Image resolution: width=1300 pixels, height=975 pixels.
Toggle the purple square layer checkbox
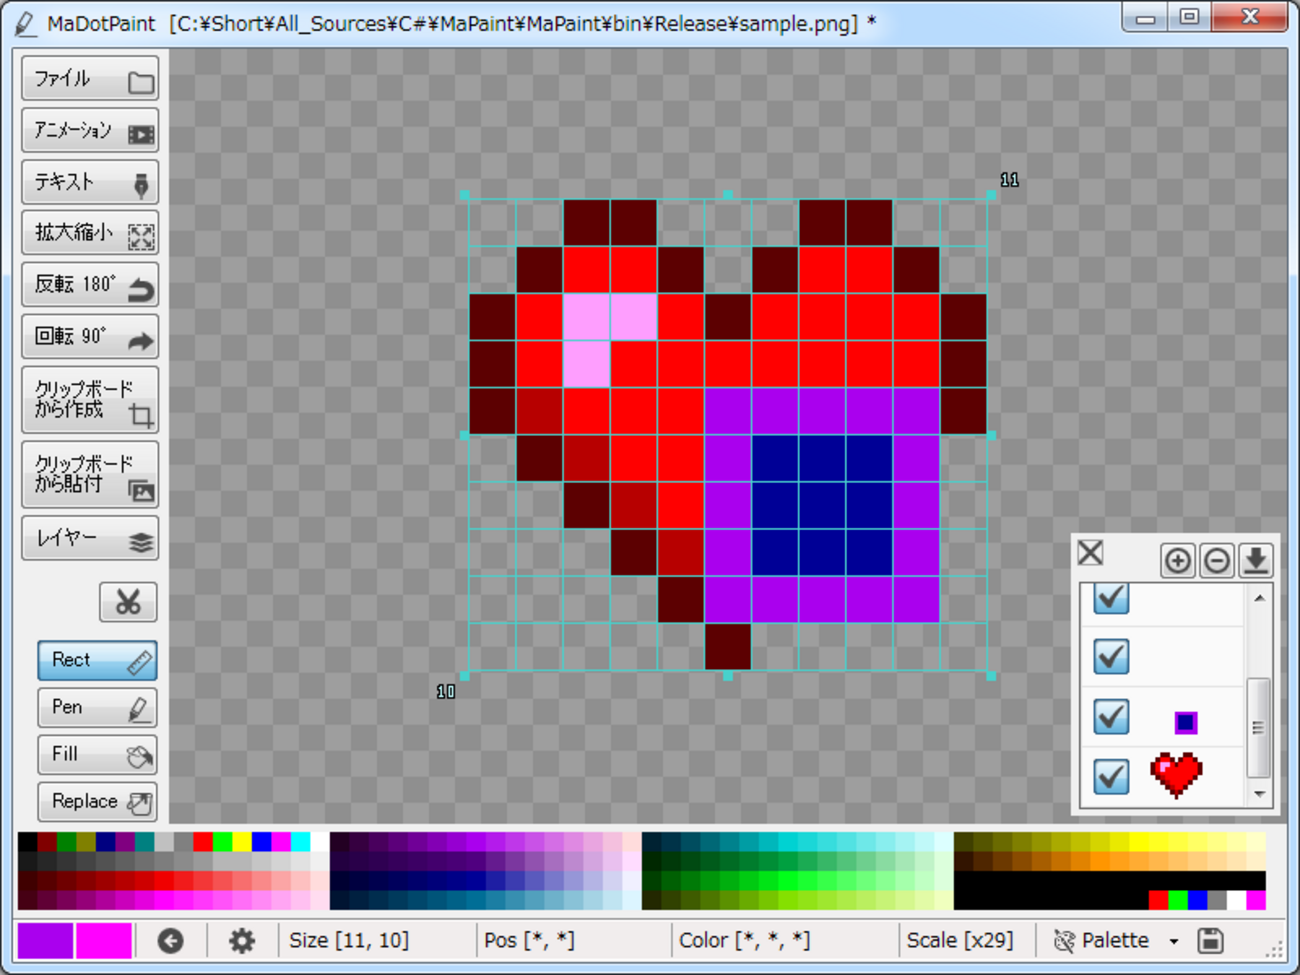click(1111, 716)
